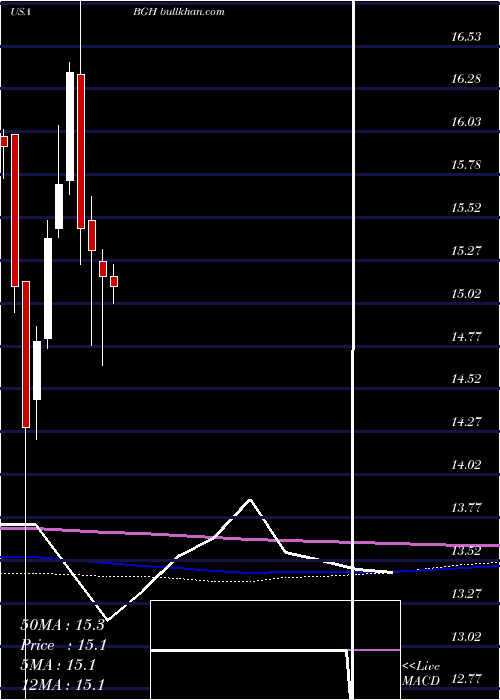500x700 pixels.
Task: Click the 15.02 price axis label
Action: tap(466, 294)
